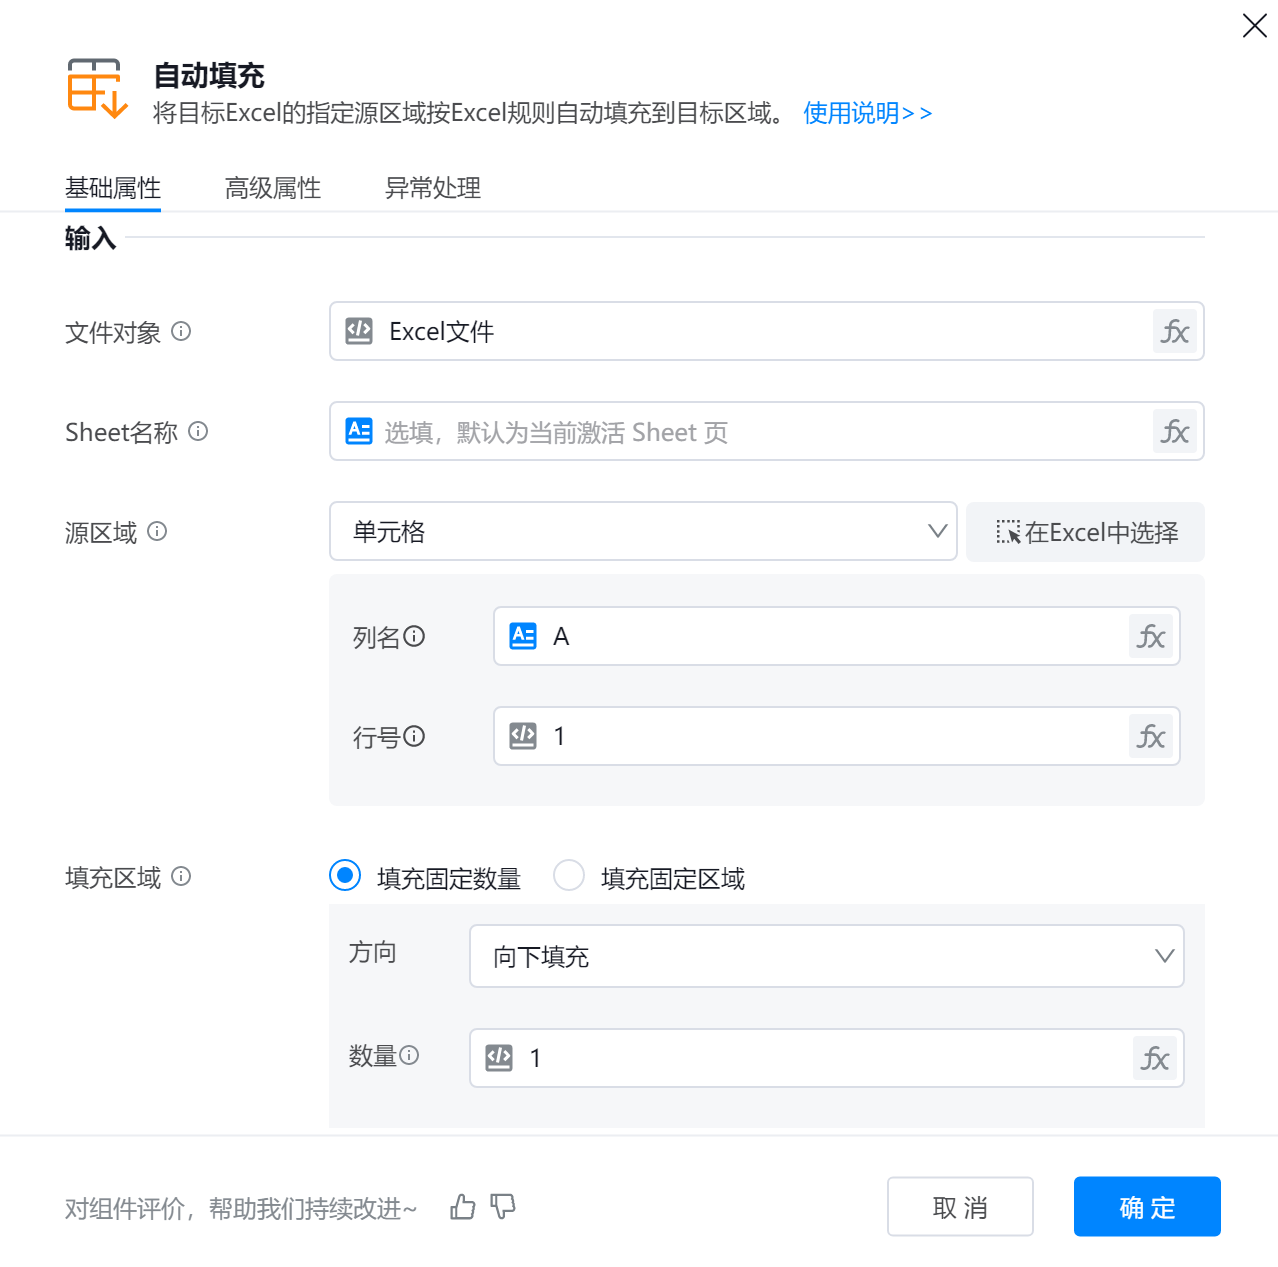This screenshot has width=1278, height=1267.
Task: Click the fx button in Sheet名称 field
Action: [x=1174, y=432]
